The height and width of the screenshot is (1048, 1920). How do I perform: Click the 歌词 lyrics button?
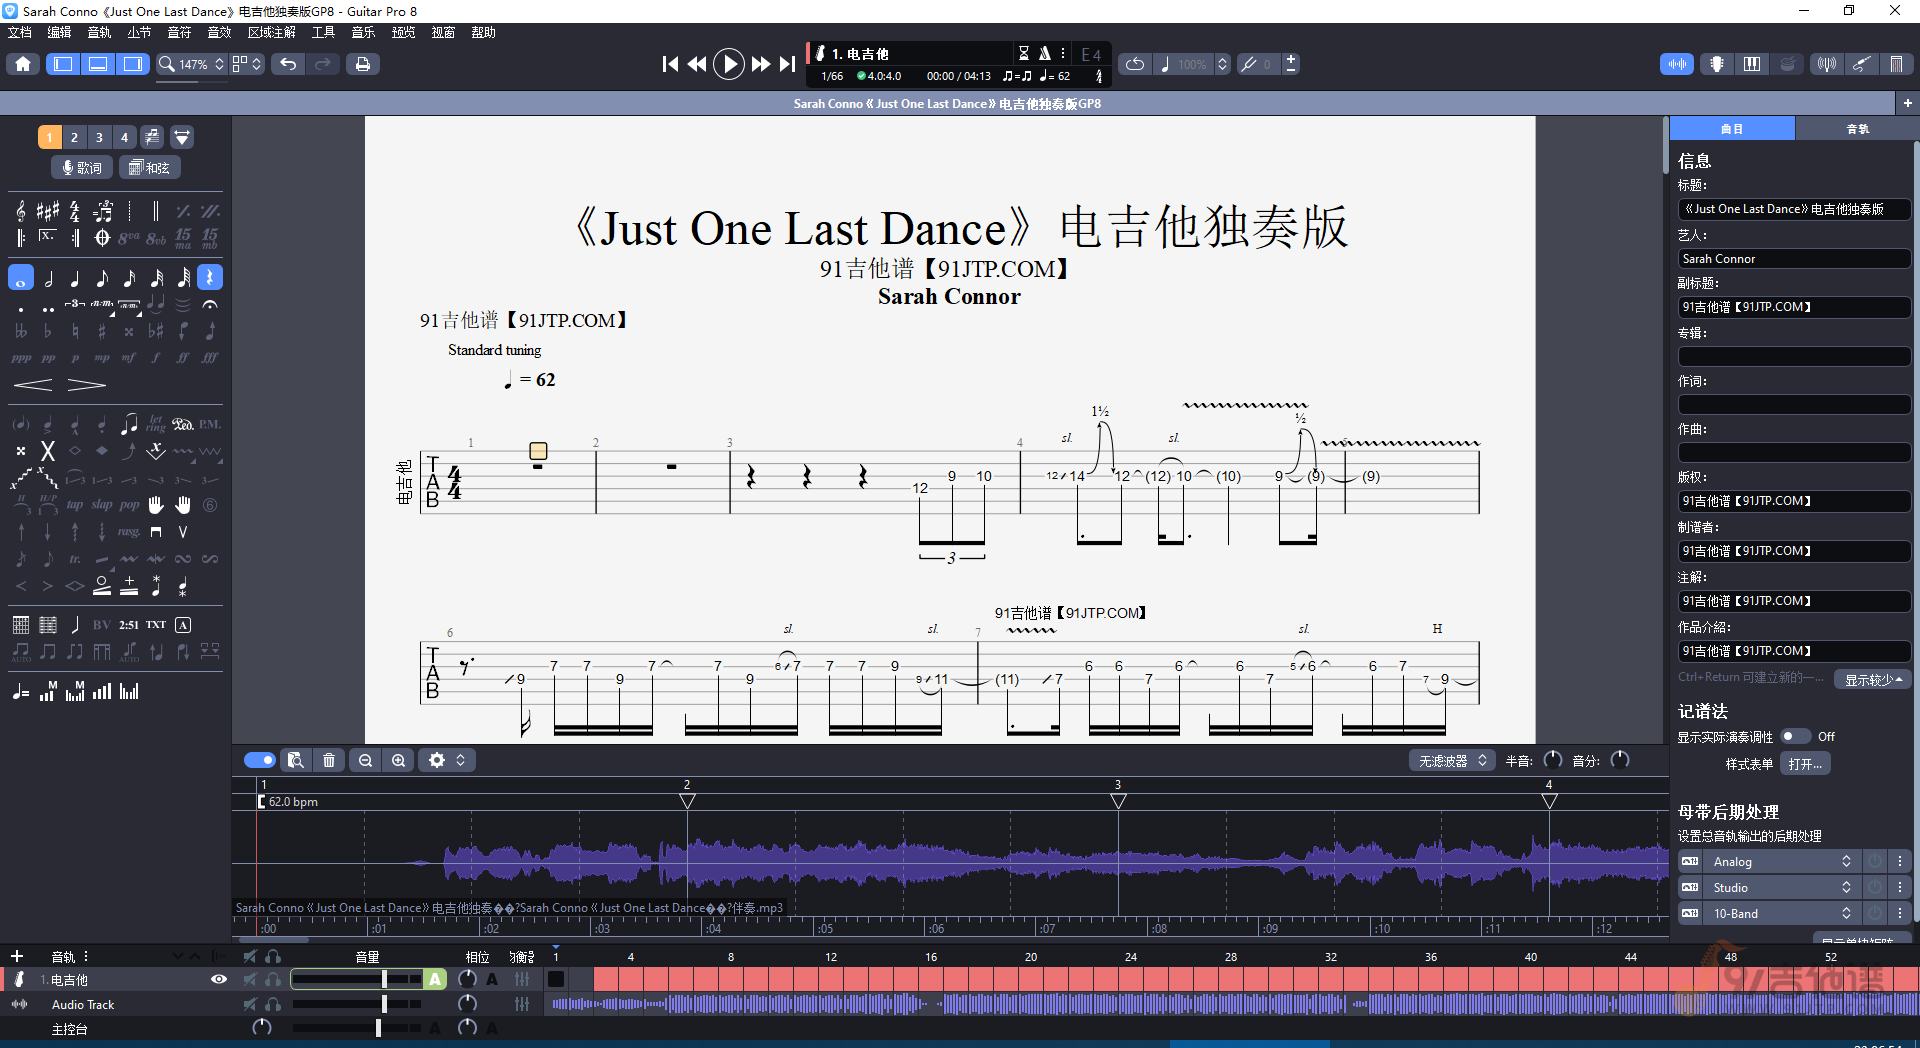pos(82,168)
